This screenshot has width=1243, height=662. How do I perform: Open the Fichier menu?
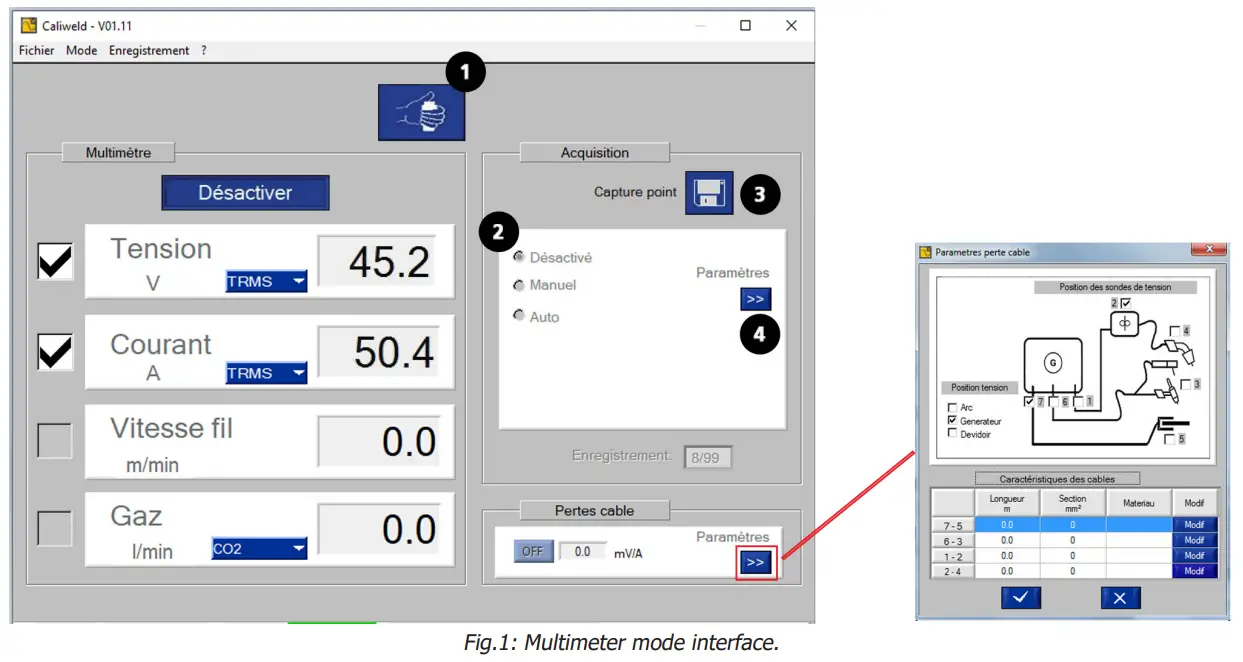click(x=35, y=50)
